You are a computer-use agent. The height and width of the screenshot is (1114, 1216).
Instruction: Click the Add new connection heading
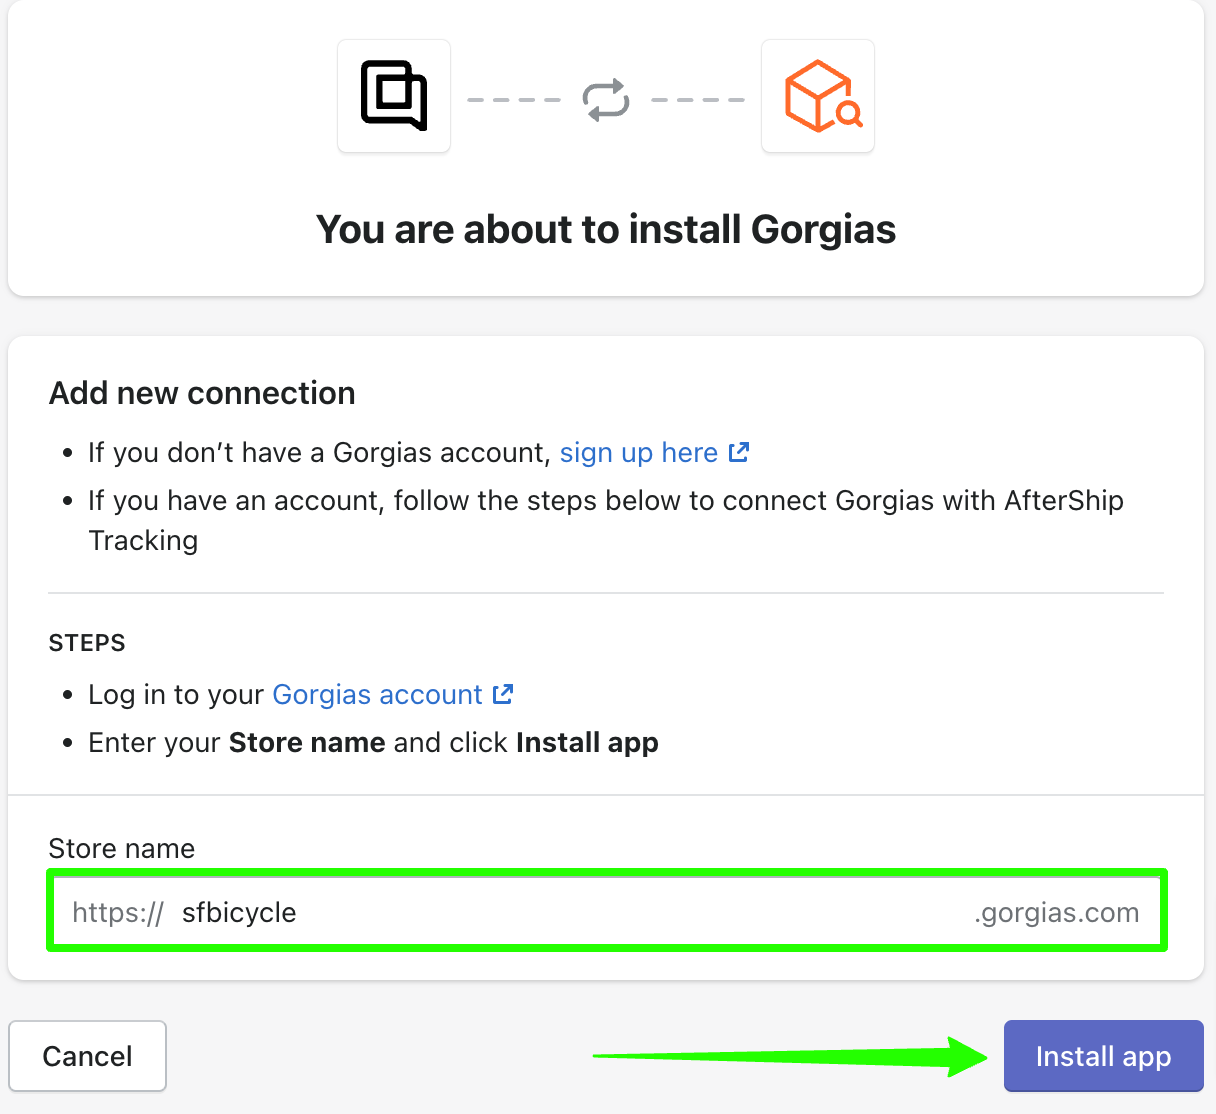point(202,393)
